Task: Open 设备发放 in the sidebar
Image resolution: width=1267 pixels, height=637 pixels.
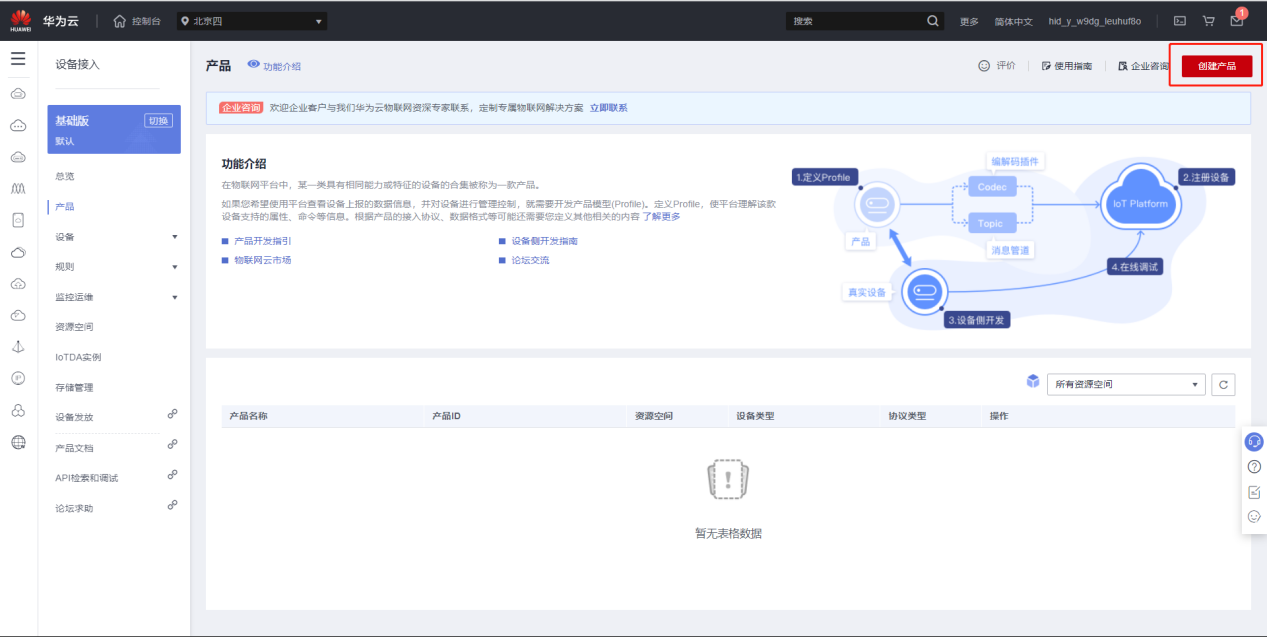Action: (74, 417)
